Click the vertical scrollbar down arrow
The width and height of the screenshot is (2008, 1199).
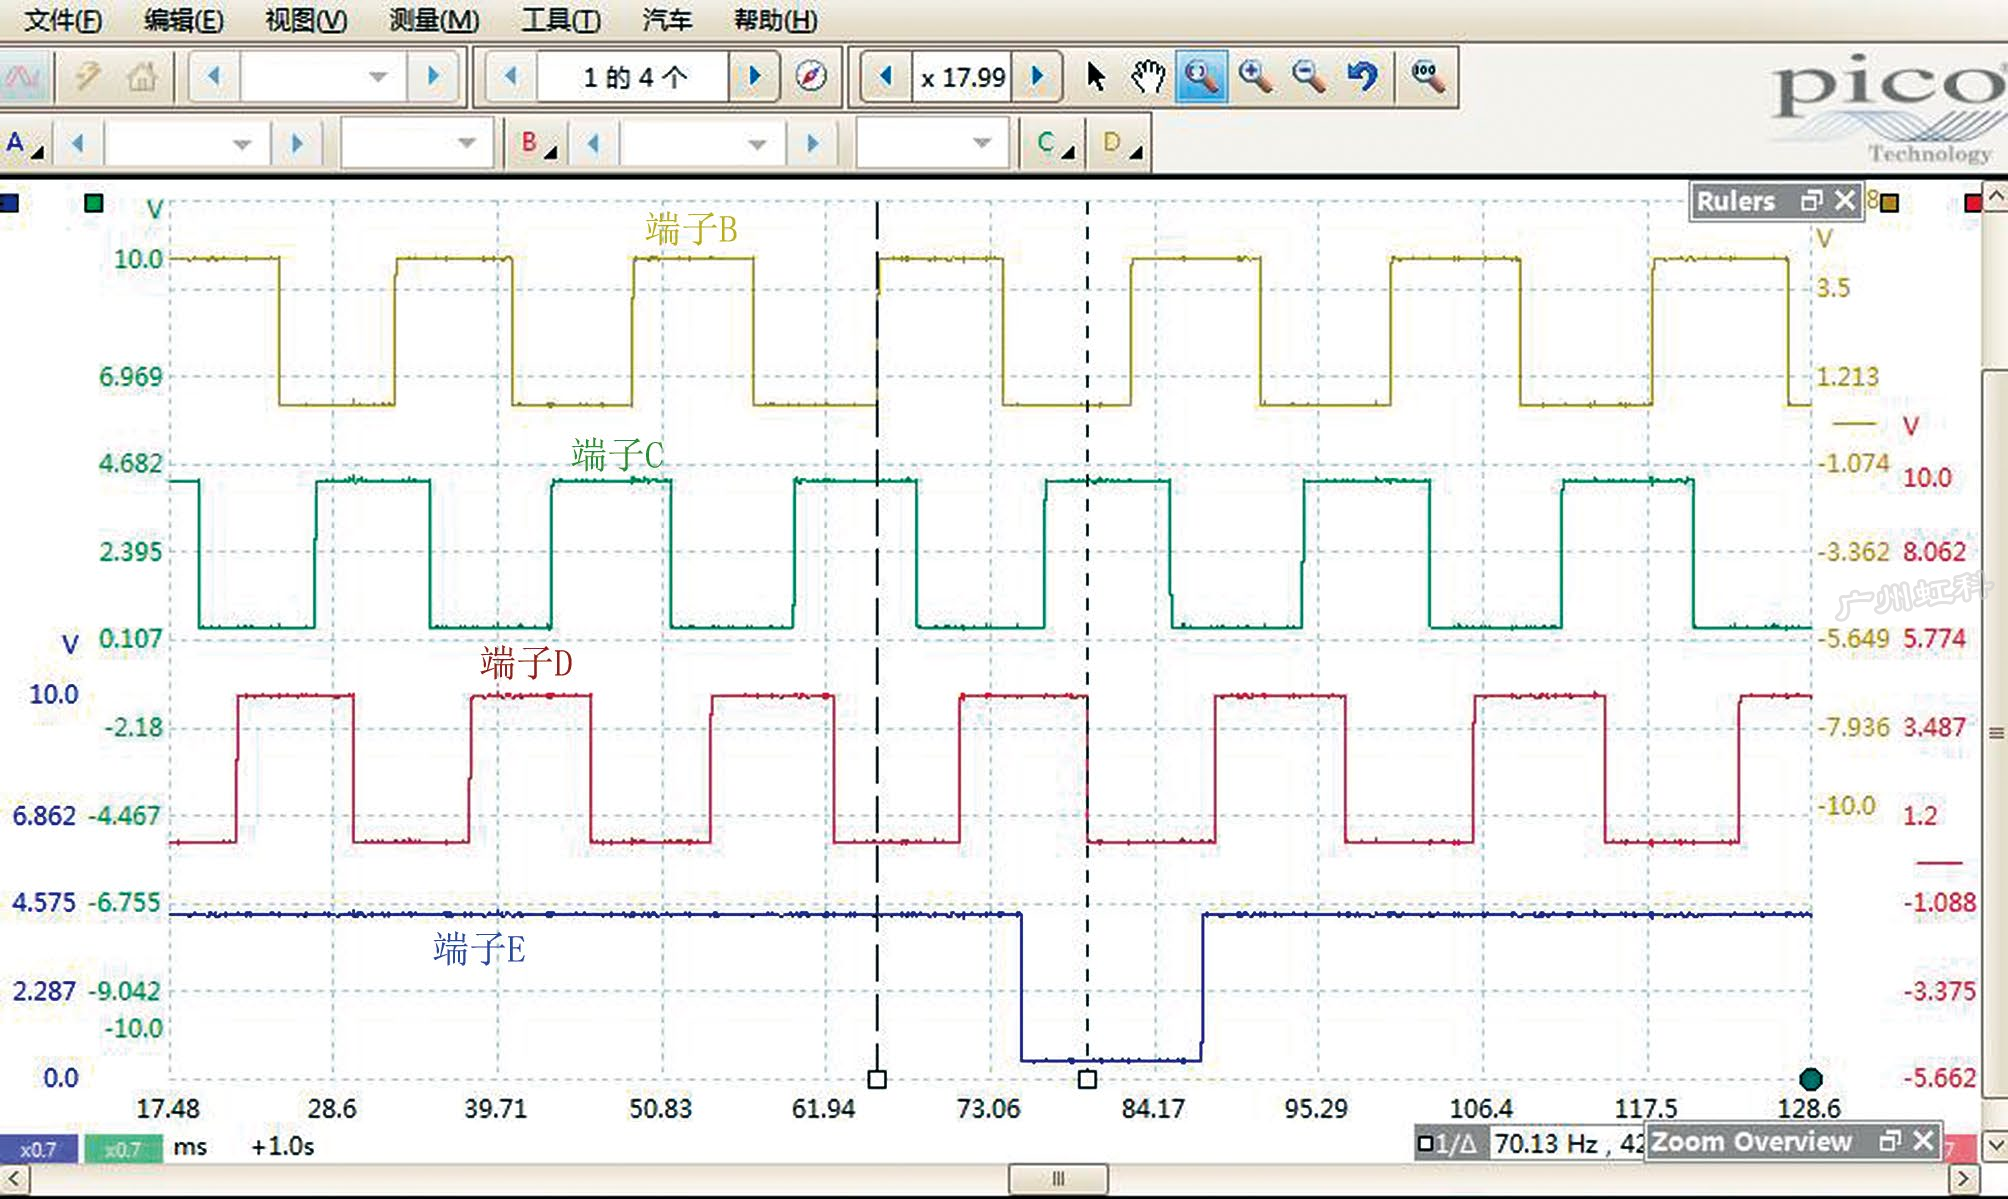click(1995, 1144)
